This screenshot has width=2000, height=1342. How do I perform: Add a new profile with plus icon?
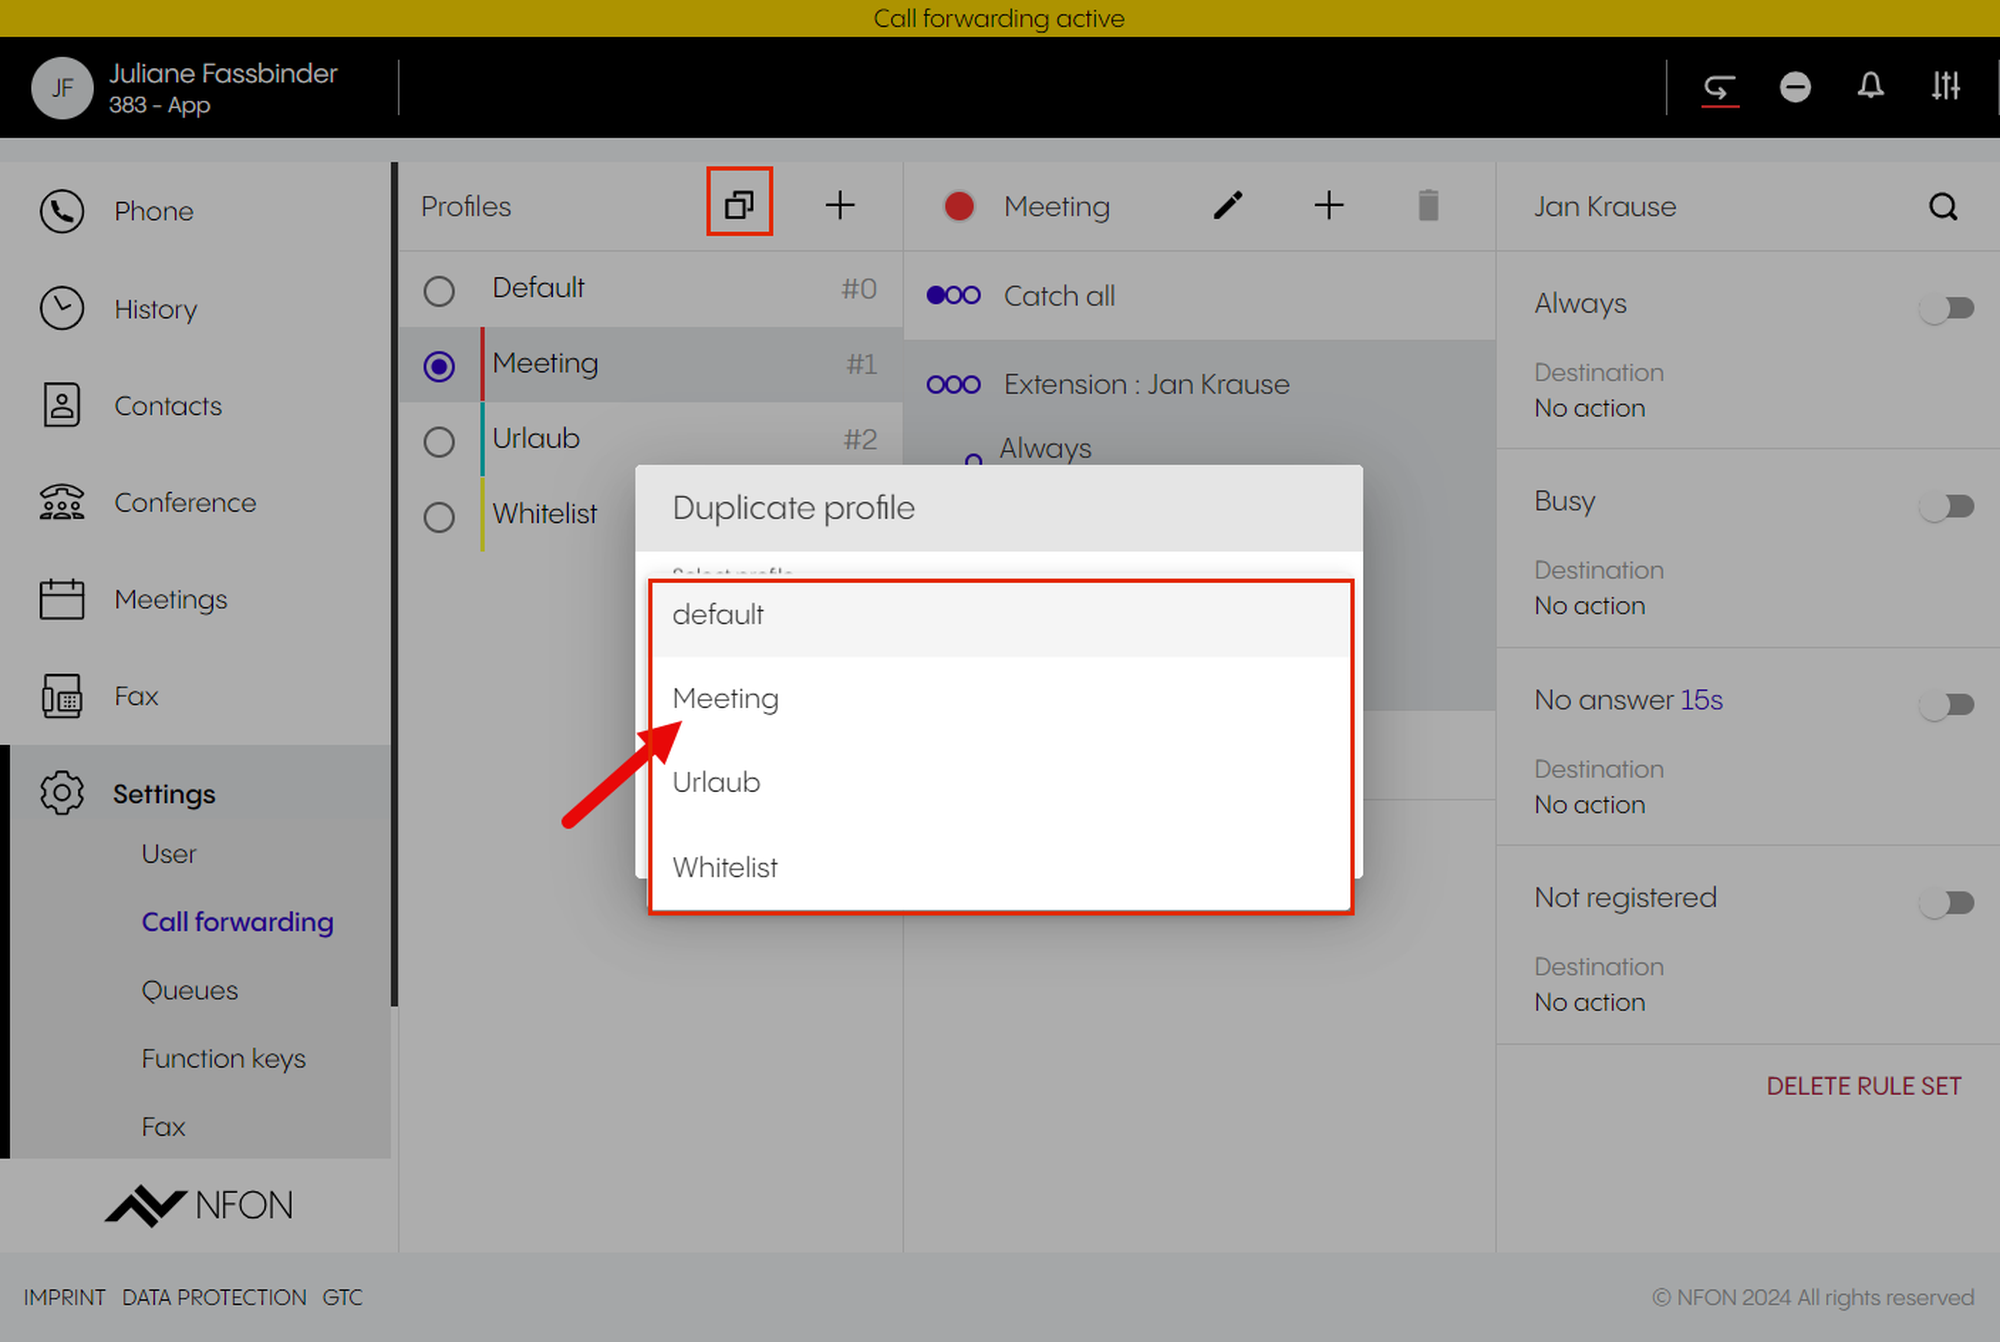point(840,205)
